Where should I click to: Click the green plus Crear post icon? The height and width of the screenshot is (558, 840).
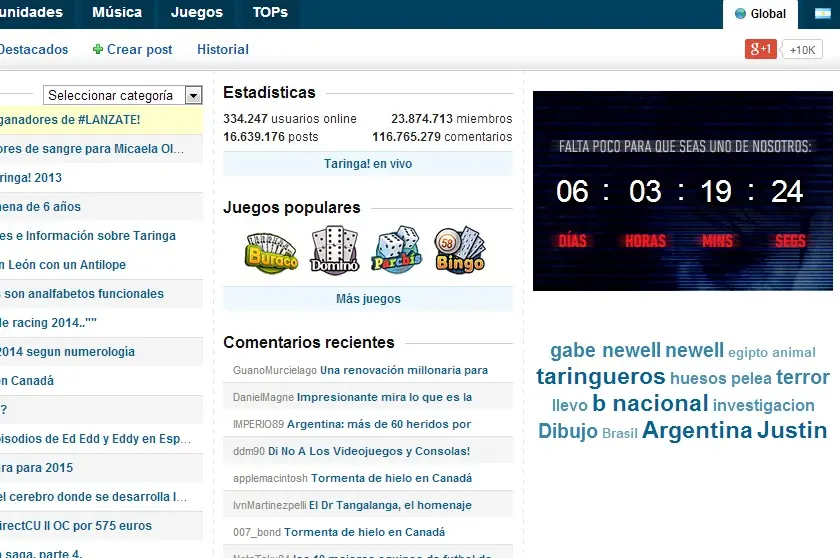point(98,49)
